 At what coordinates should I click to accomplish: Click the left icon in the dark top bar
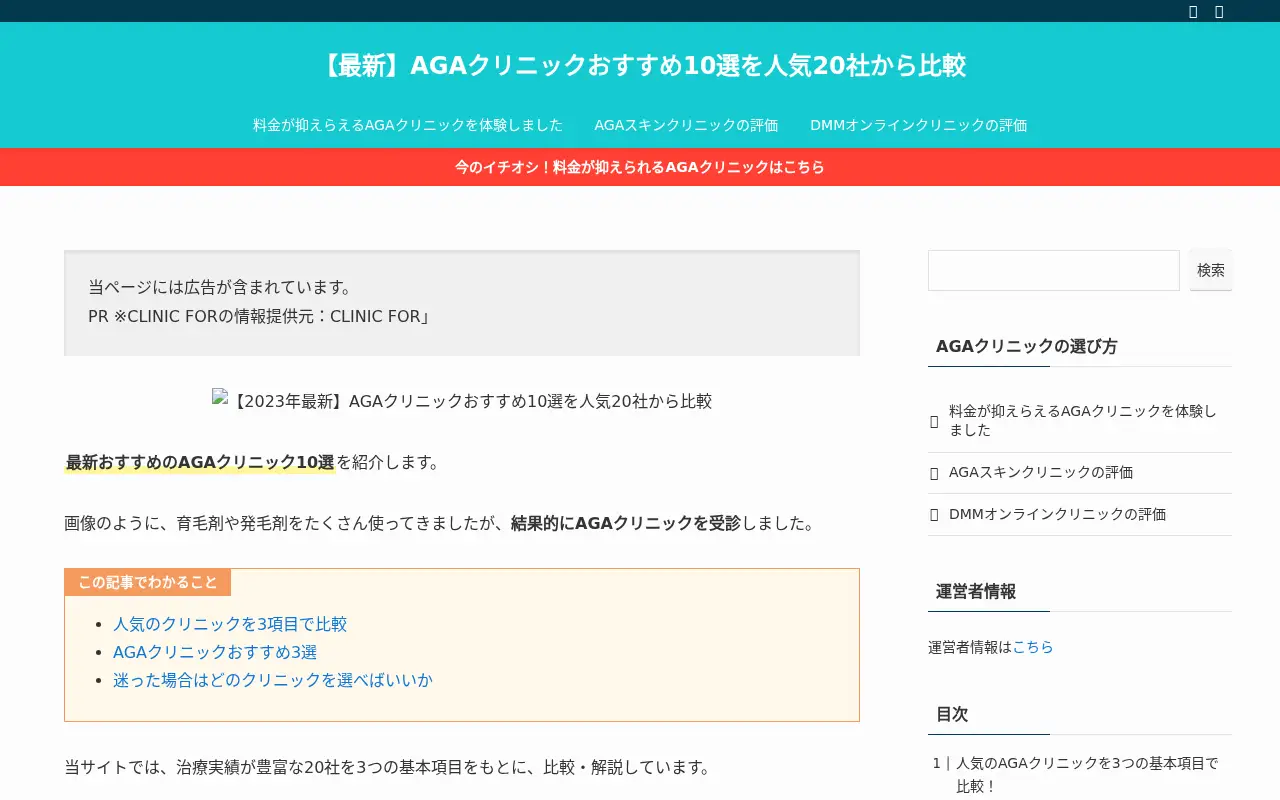(x=1193, y=11)
